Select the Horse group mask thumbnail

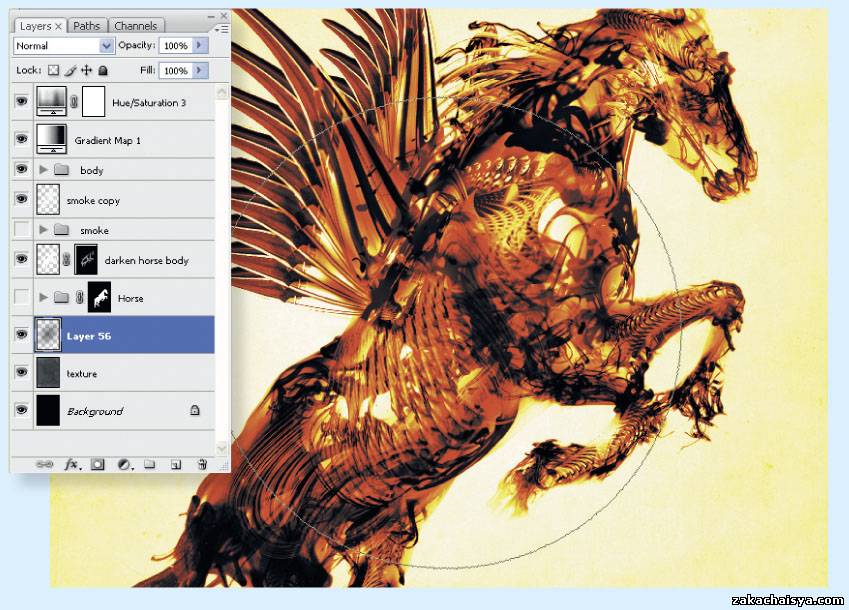(99, 297)
